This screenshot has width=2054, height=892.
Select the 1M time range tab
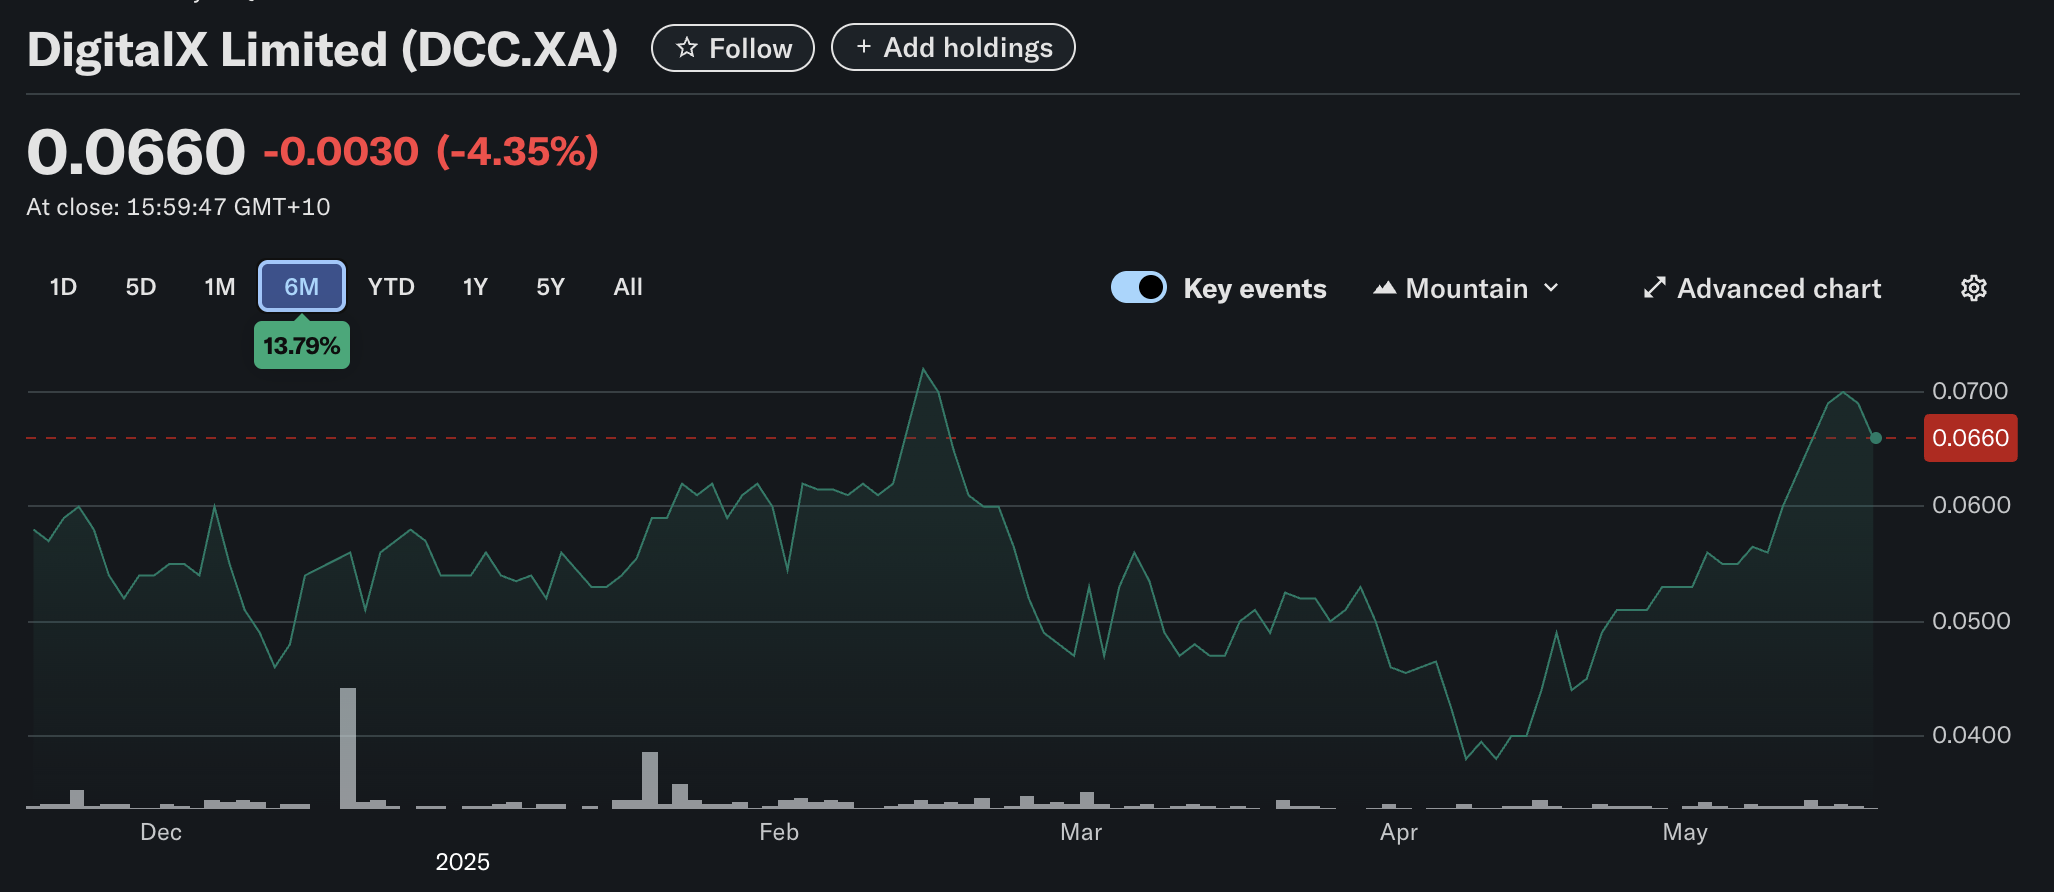pyautogui.click(x=220, y=287)
